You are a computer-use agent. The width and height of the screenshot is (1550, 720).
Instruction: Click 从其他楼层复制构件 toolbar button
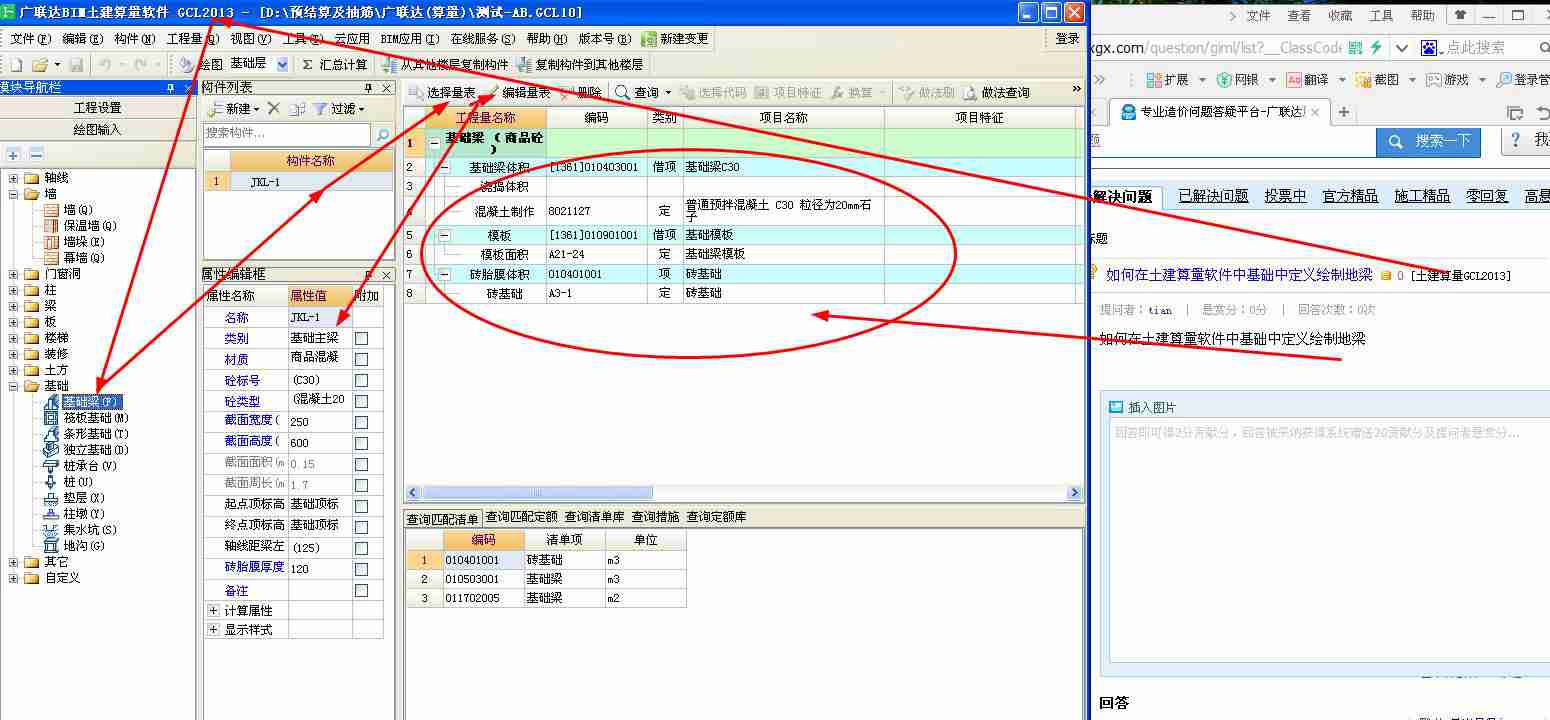pyautogui.click(x=446, y=64)
